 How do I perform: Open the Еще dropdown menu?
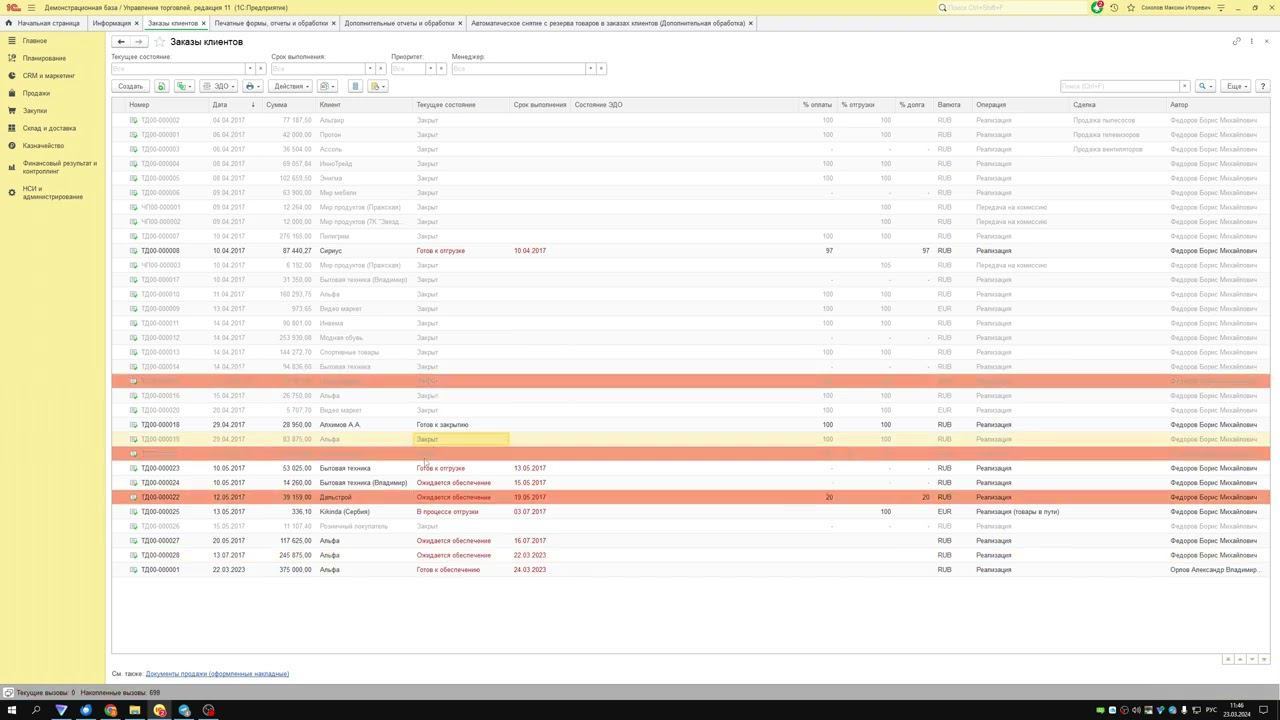pyautogui.click(x=1236, y=86)
